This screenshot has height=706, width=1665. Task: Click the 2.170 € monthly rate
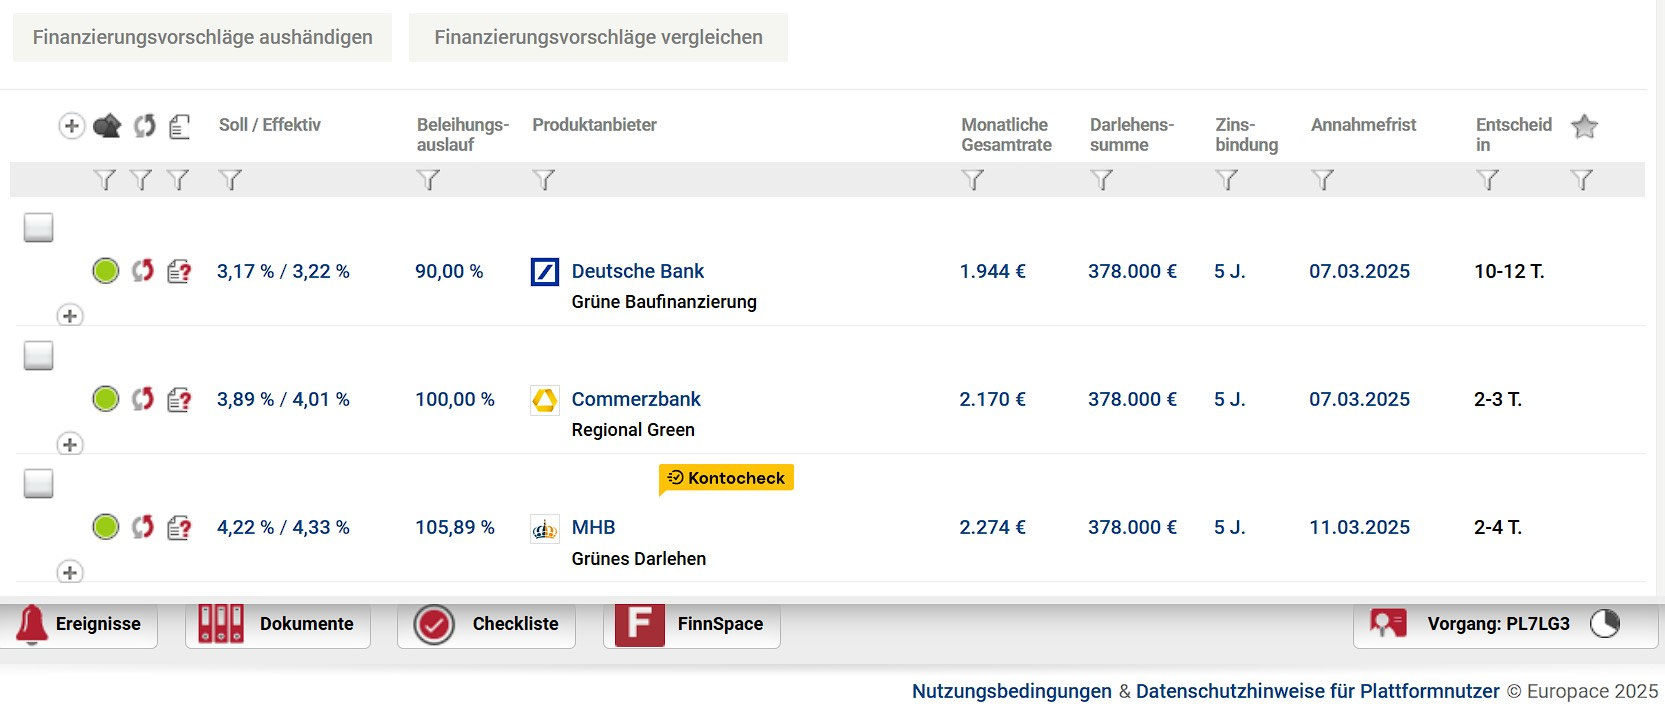[993, 399]
